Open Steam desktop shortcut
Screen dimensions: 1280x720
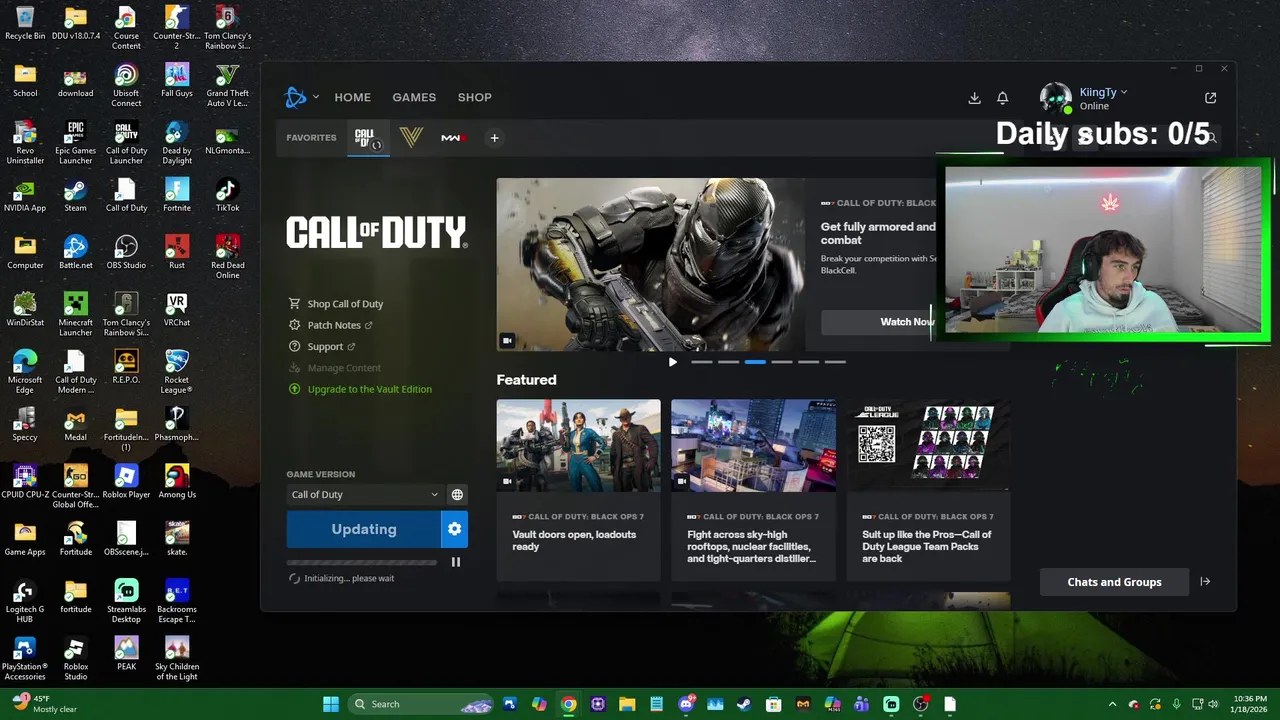(x=75, y=194)
